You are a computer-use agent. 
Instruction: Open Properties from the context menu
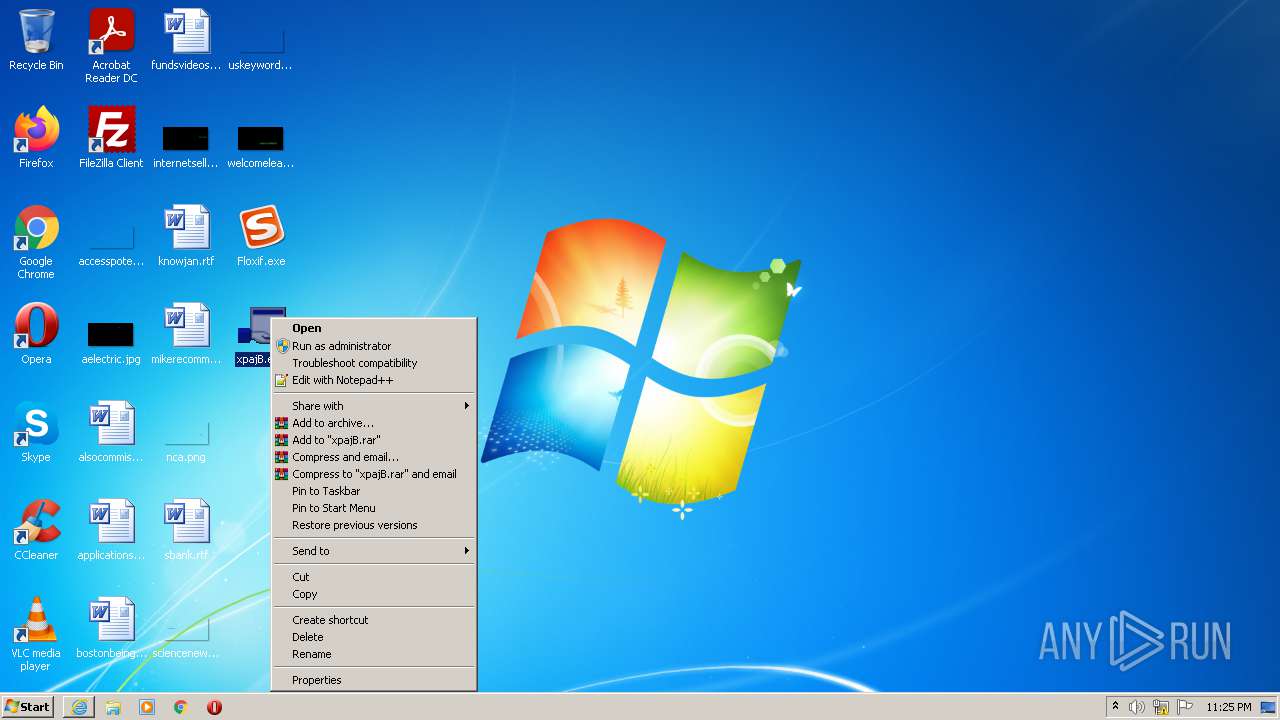coord(374,680)
